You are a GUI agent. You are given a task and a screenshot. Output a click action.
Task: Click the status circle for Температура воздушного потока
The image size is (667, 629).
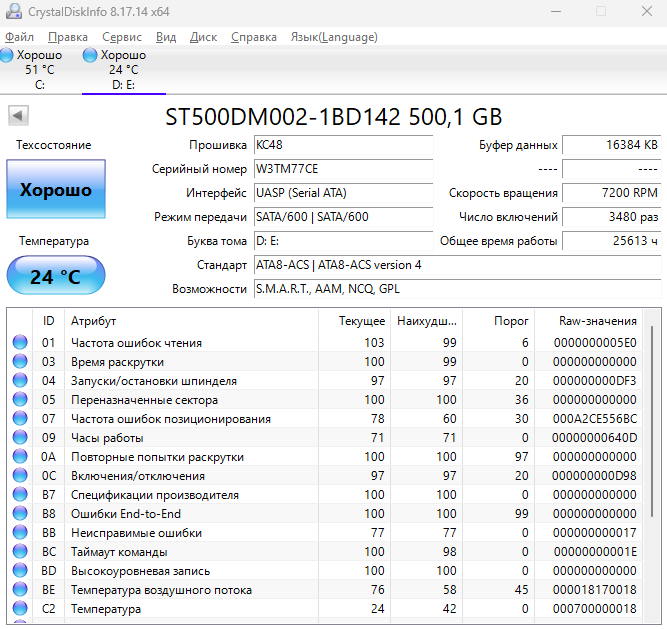20,589
